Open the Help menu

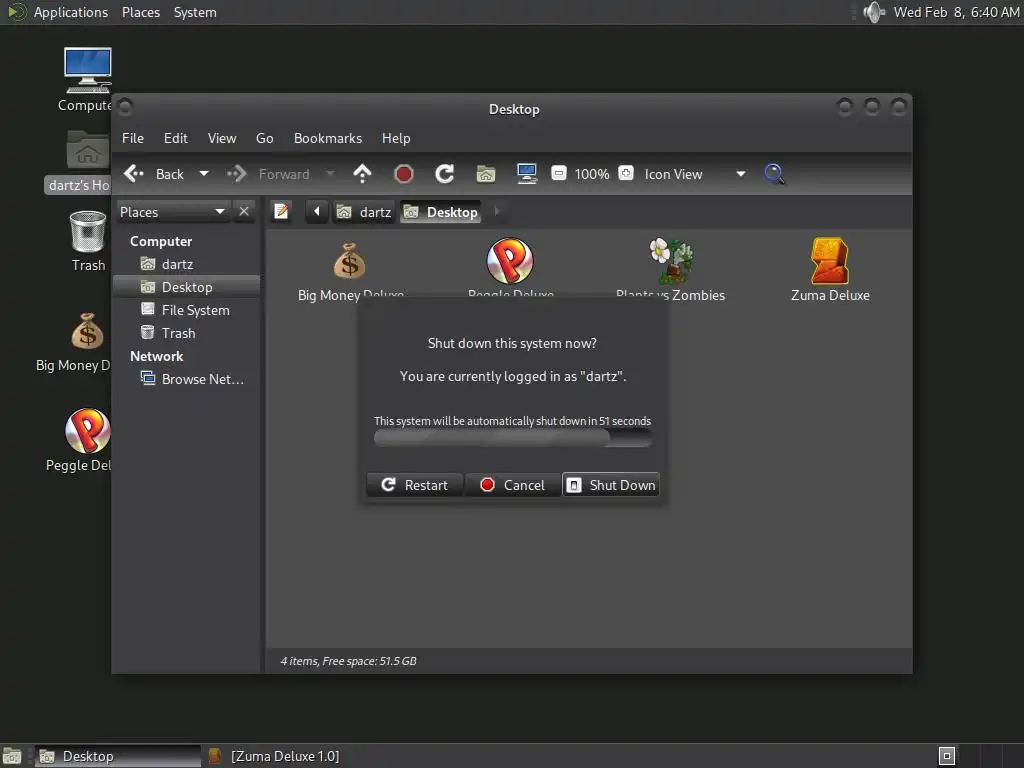point(396,138)
